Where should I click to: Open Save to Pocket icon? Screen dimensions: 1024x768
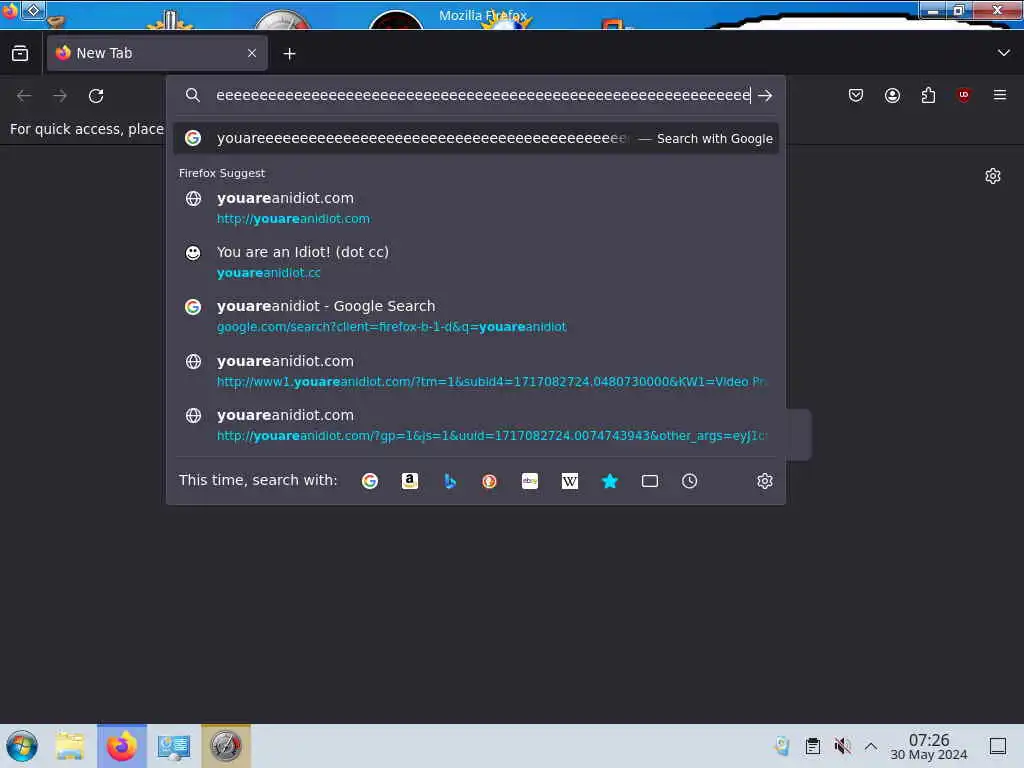coord(856,95)
